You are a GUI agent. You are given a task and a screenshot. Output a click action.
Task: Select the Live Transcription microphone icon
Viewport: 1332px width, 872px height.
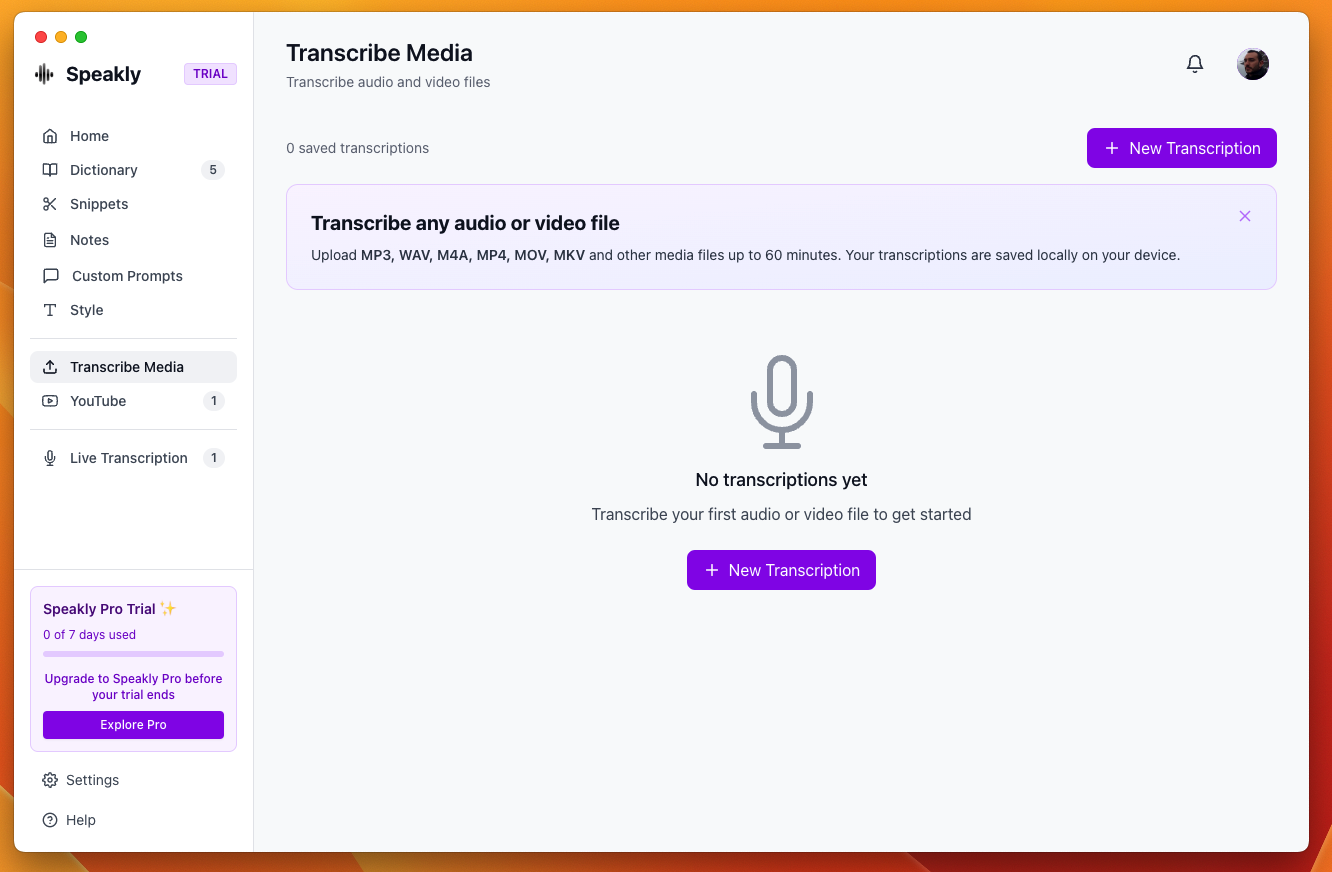(50, 457)
